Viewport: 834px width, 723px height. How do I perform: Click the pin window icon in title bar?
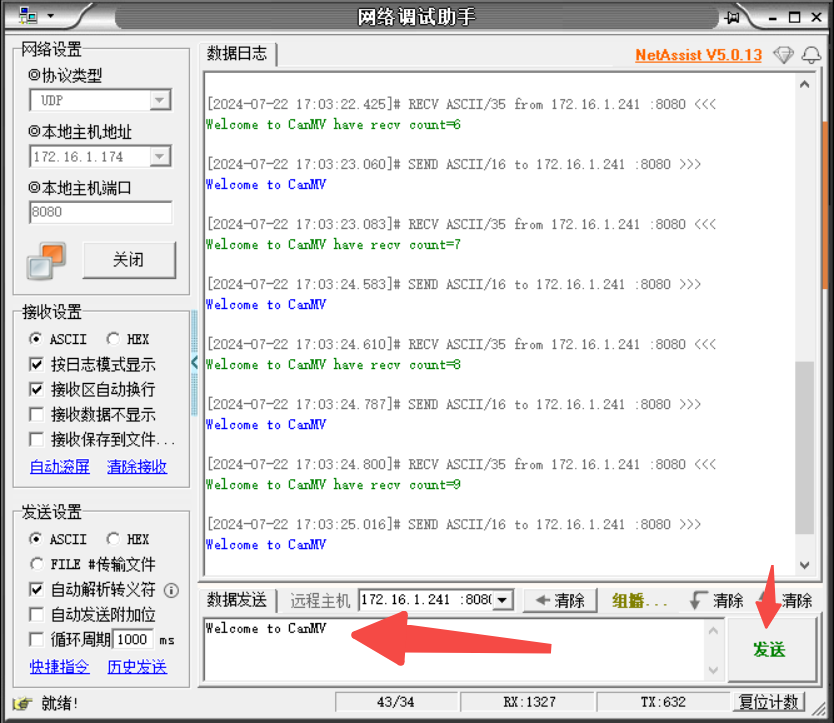coord(733,17)
